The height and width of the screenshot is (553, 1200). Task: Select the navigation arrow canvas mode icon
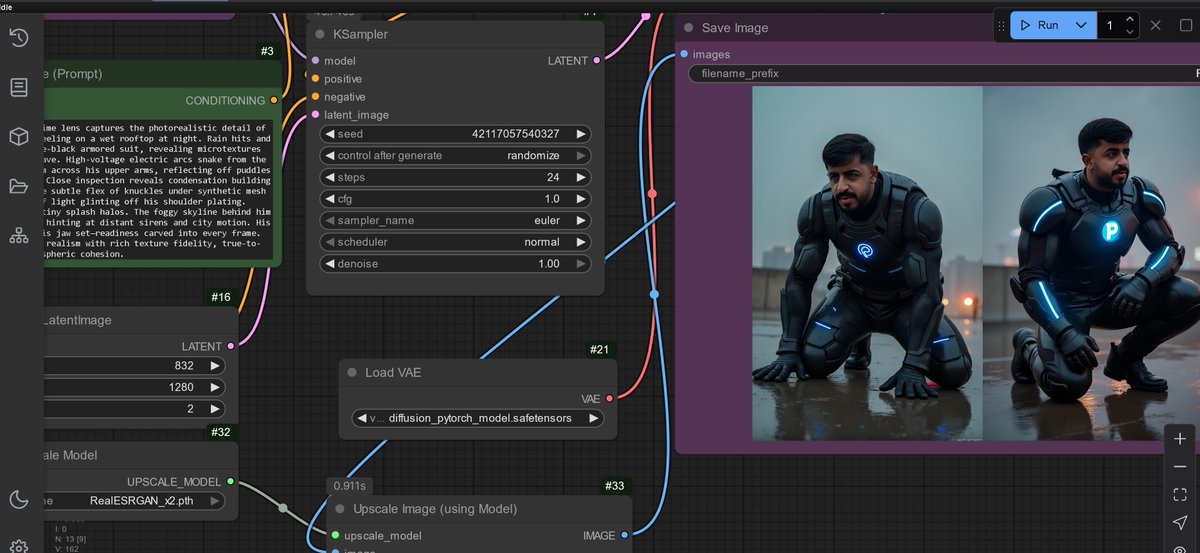[1180, 522]
